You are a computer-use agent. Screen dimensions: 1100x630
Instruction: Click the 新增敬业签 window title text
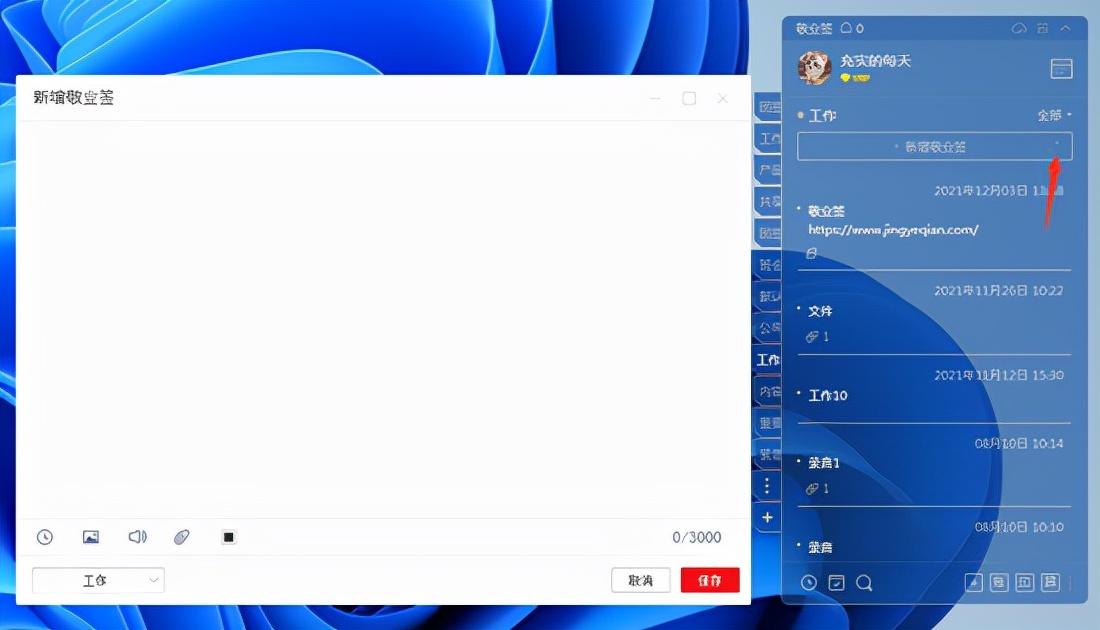[x=74, y=98]
